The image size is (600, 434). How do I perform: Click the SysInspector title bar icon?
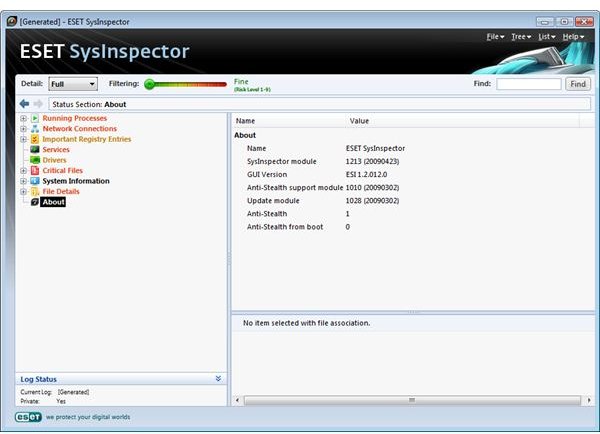tap(12, 21)
